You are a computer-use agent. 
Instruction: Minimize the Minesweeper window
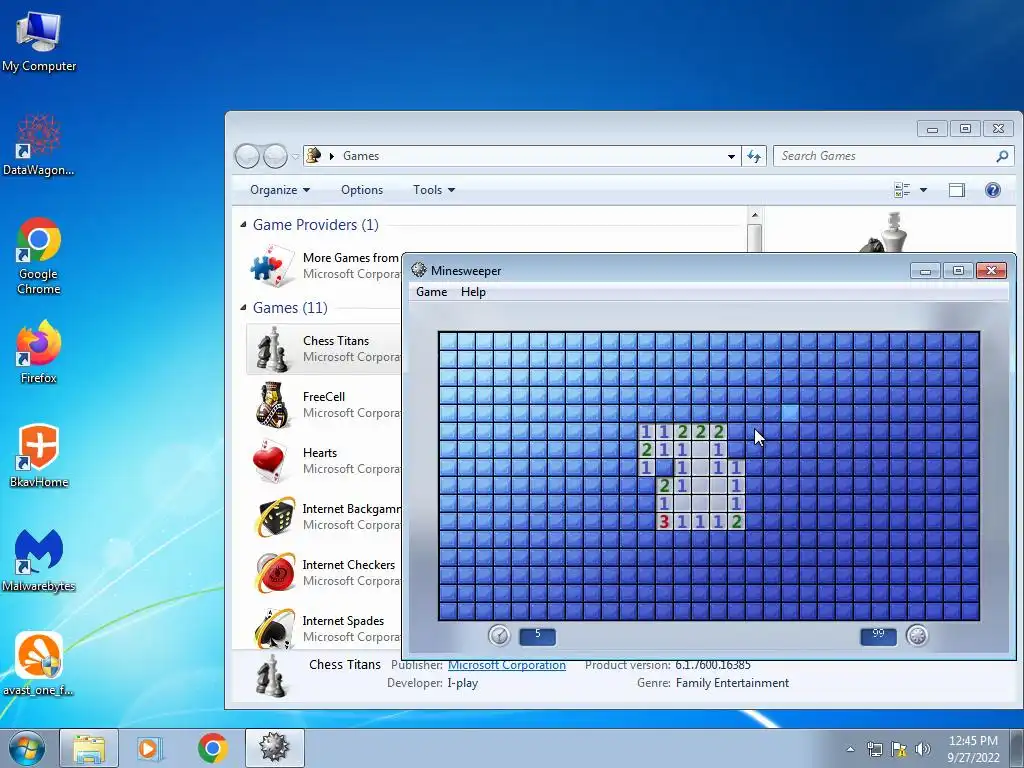pyautogui.click(x=925, y=270)
